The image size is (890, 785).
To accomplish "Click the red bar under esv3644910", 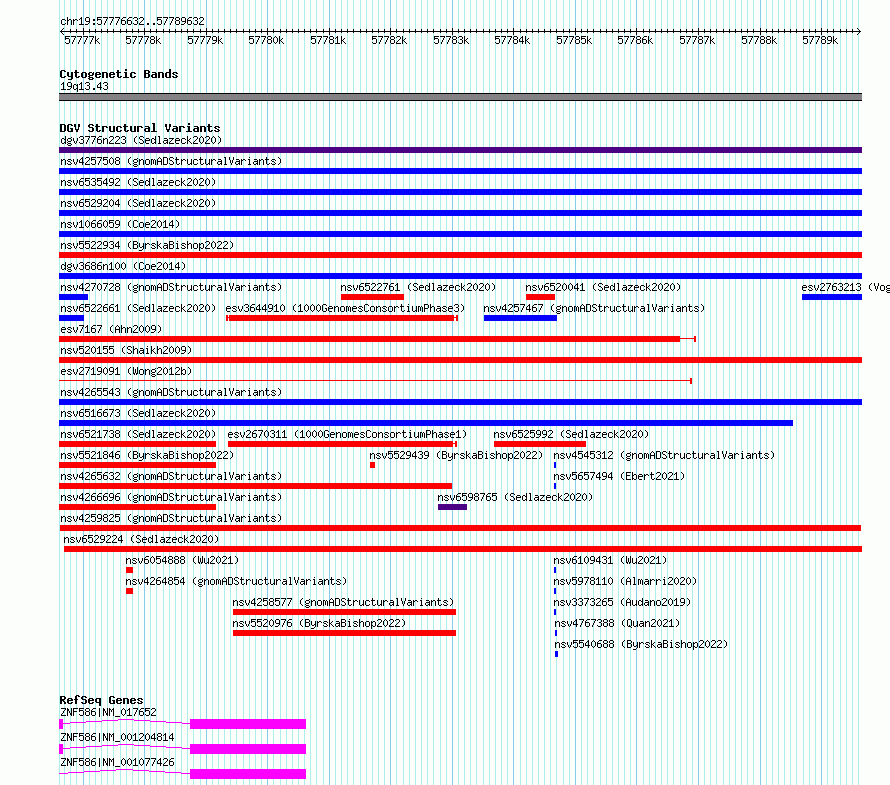I will [342, 318].
